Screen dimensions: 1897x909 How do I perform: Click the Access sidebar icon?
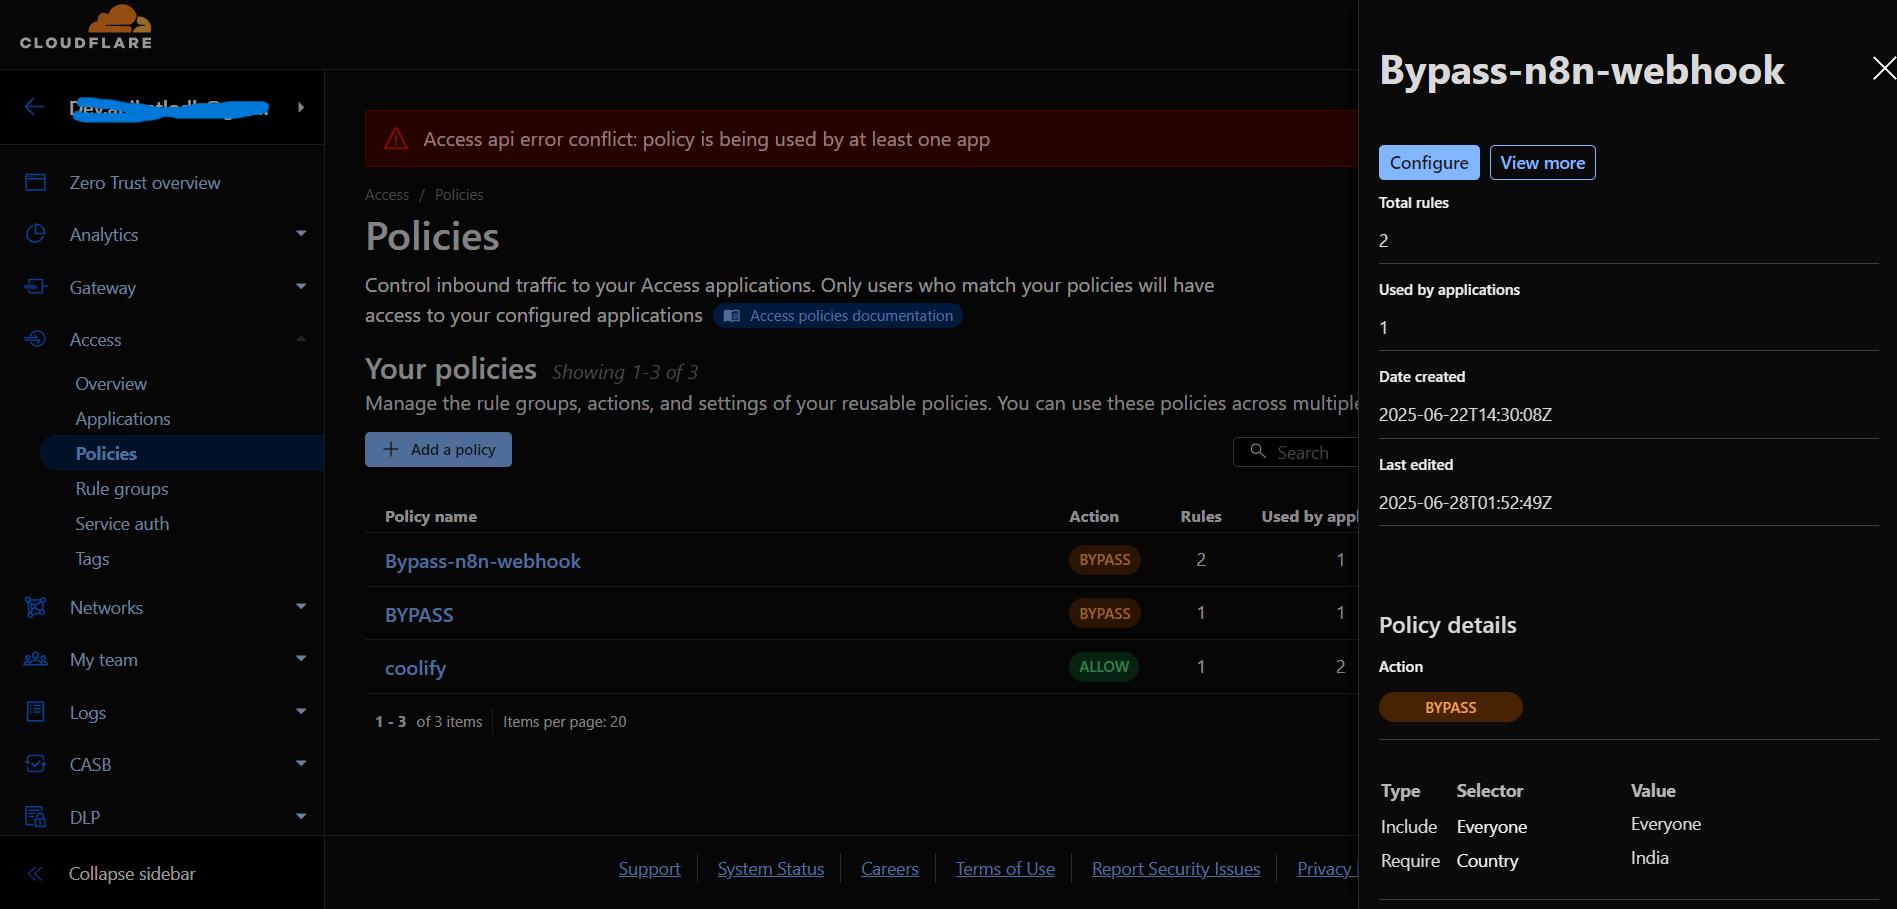coord(35,339)
